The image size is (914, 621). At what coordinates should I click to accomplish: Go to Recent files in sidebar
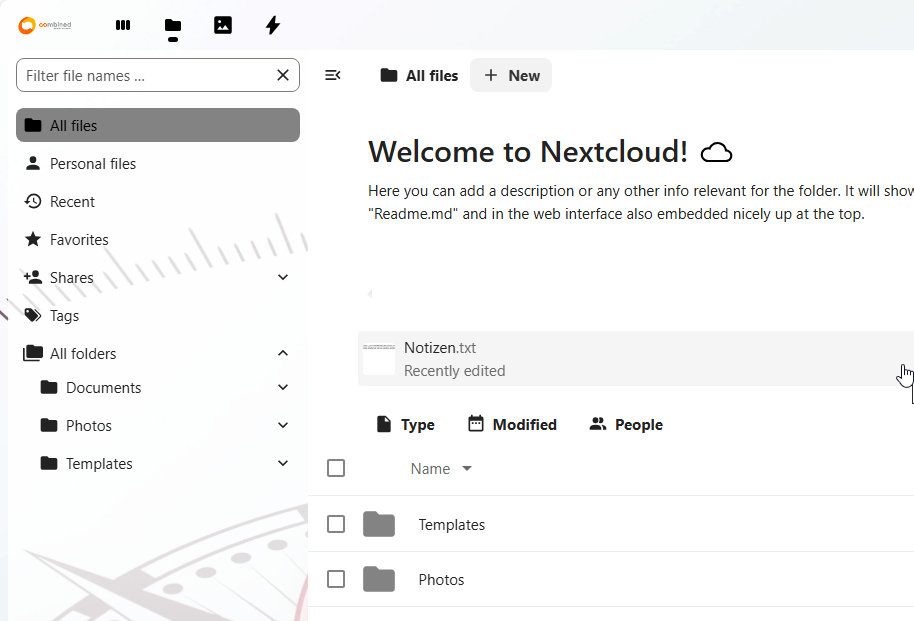tap(72, 201)
